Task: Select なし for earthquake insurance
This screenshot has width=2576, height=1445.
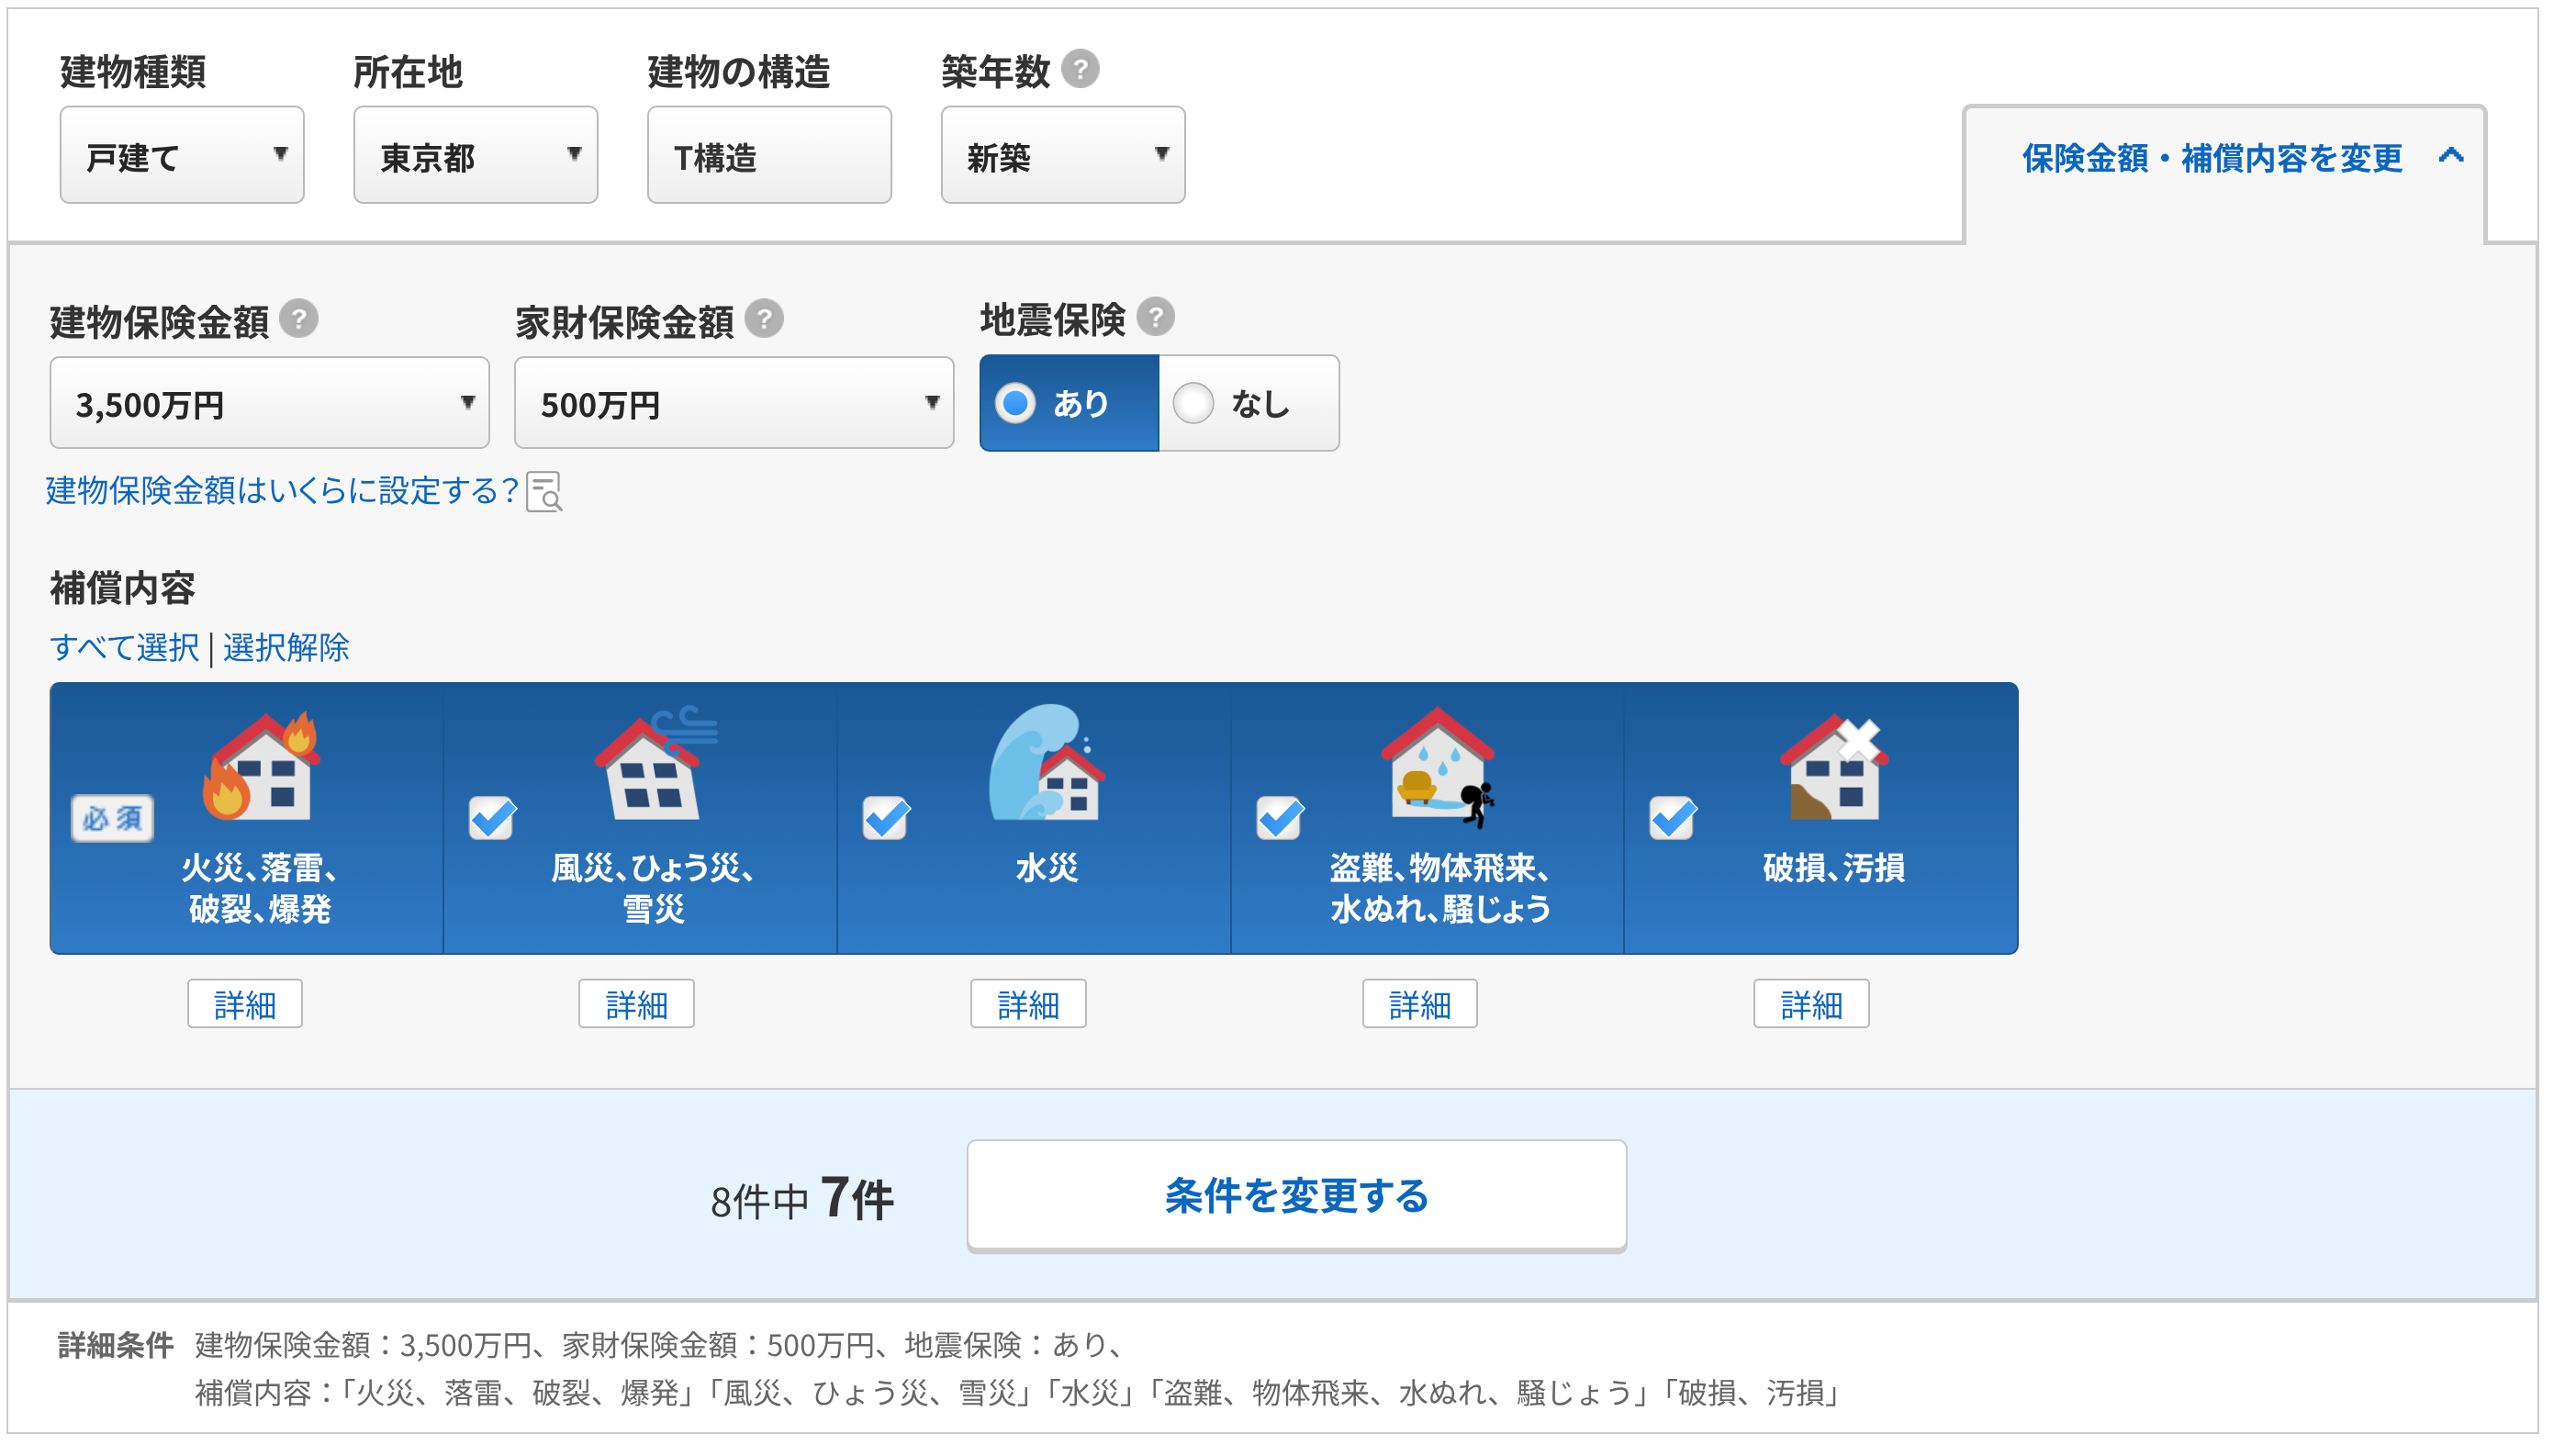Action: click(x=1194, y=404)
